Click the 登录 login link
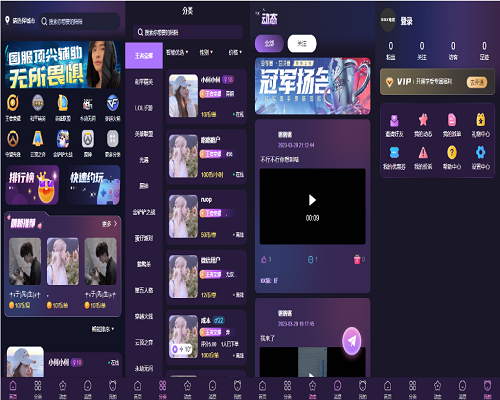Viewport: 500px width, 400px height. (406, 21)
